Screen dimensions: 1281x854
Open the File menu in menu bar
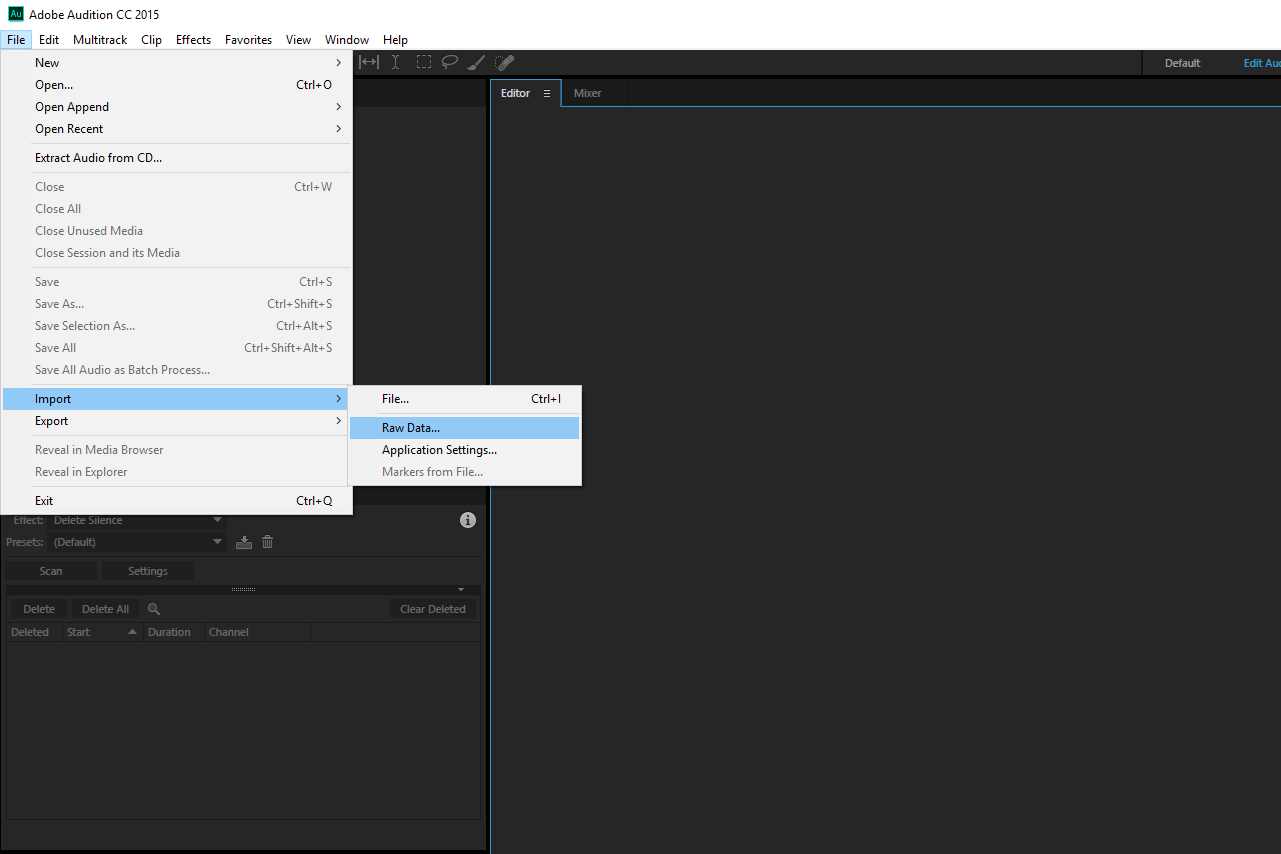(x=16, y=40)
